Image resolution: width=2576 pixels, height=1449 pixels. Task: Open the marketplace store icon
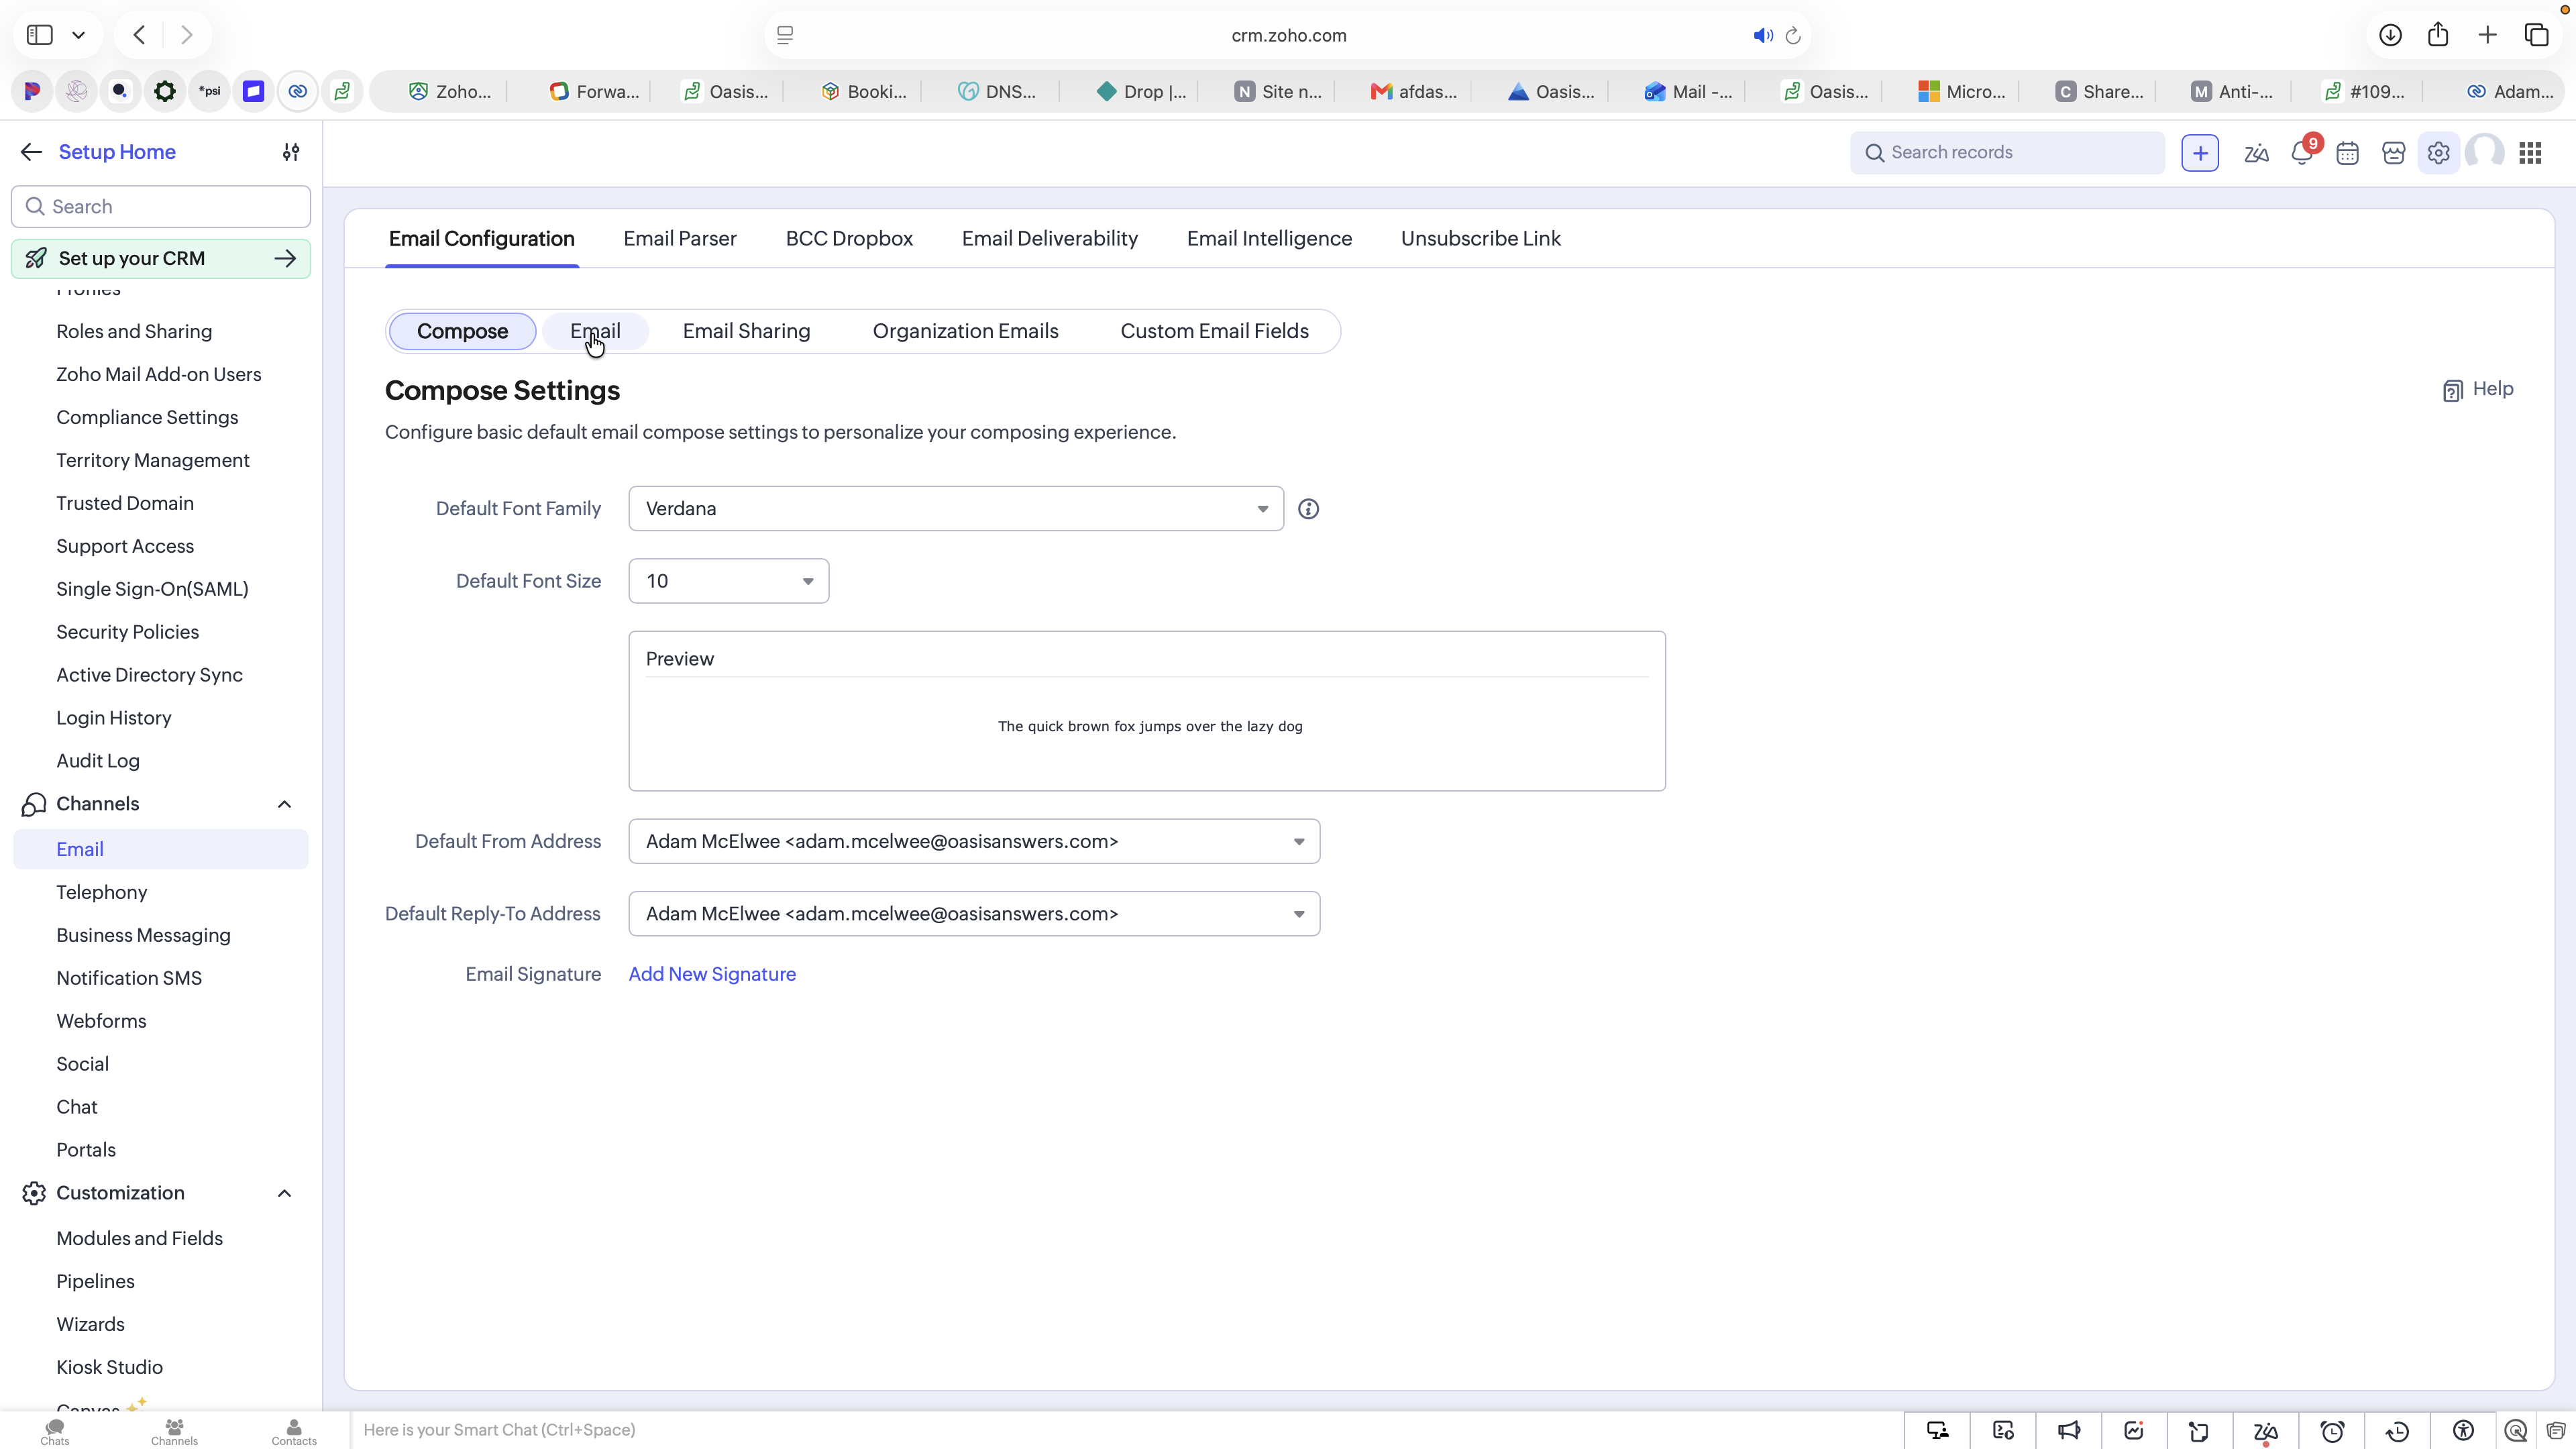[2394, 153]
